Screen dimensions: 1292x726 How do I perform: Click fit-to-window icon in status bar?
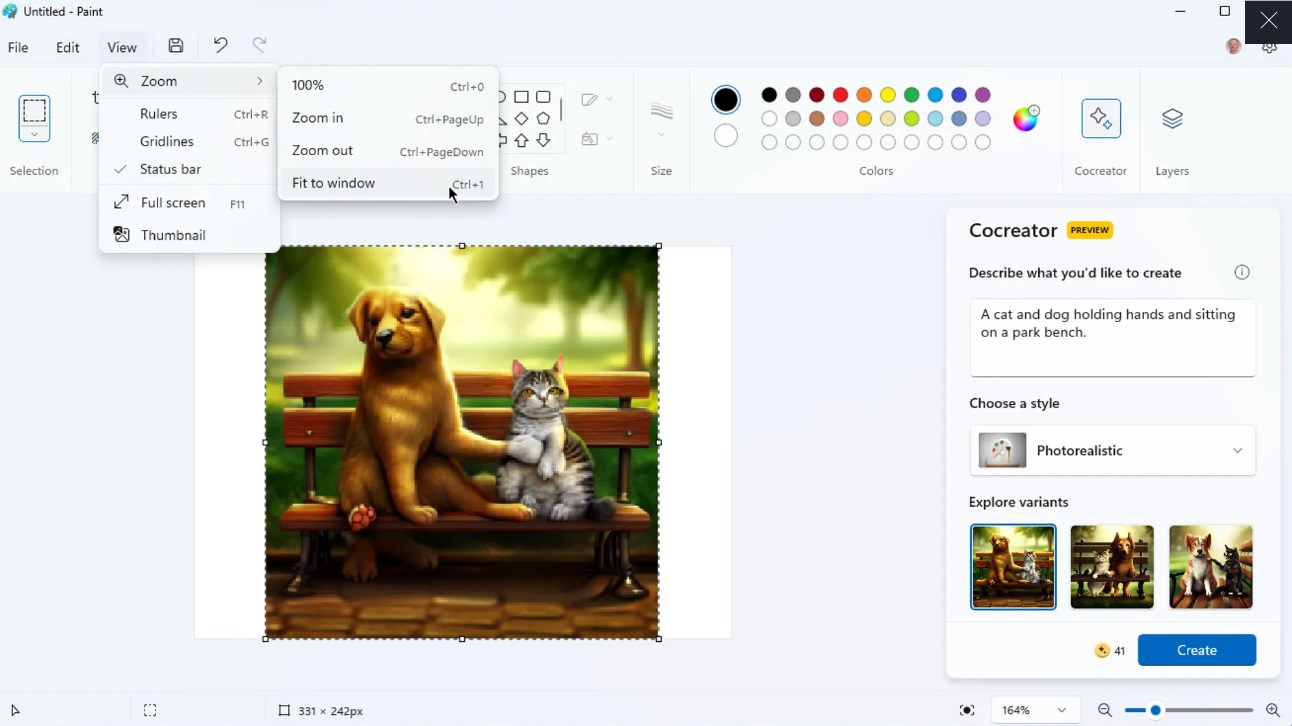967,710
